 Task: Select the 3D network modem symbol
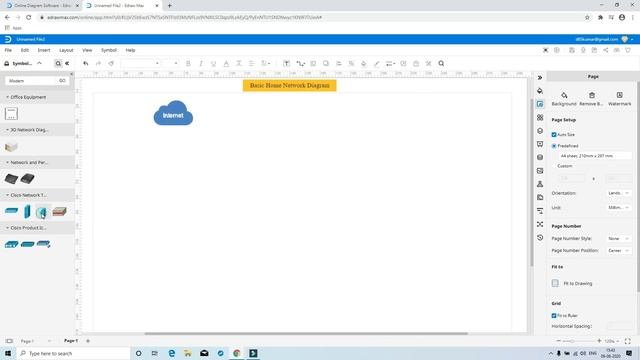click(11, 147)
